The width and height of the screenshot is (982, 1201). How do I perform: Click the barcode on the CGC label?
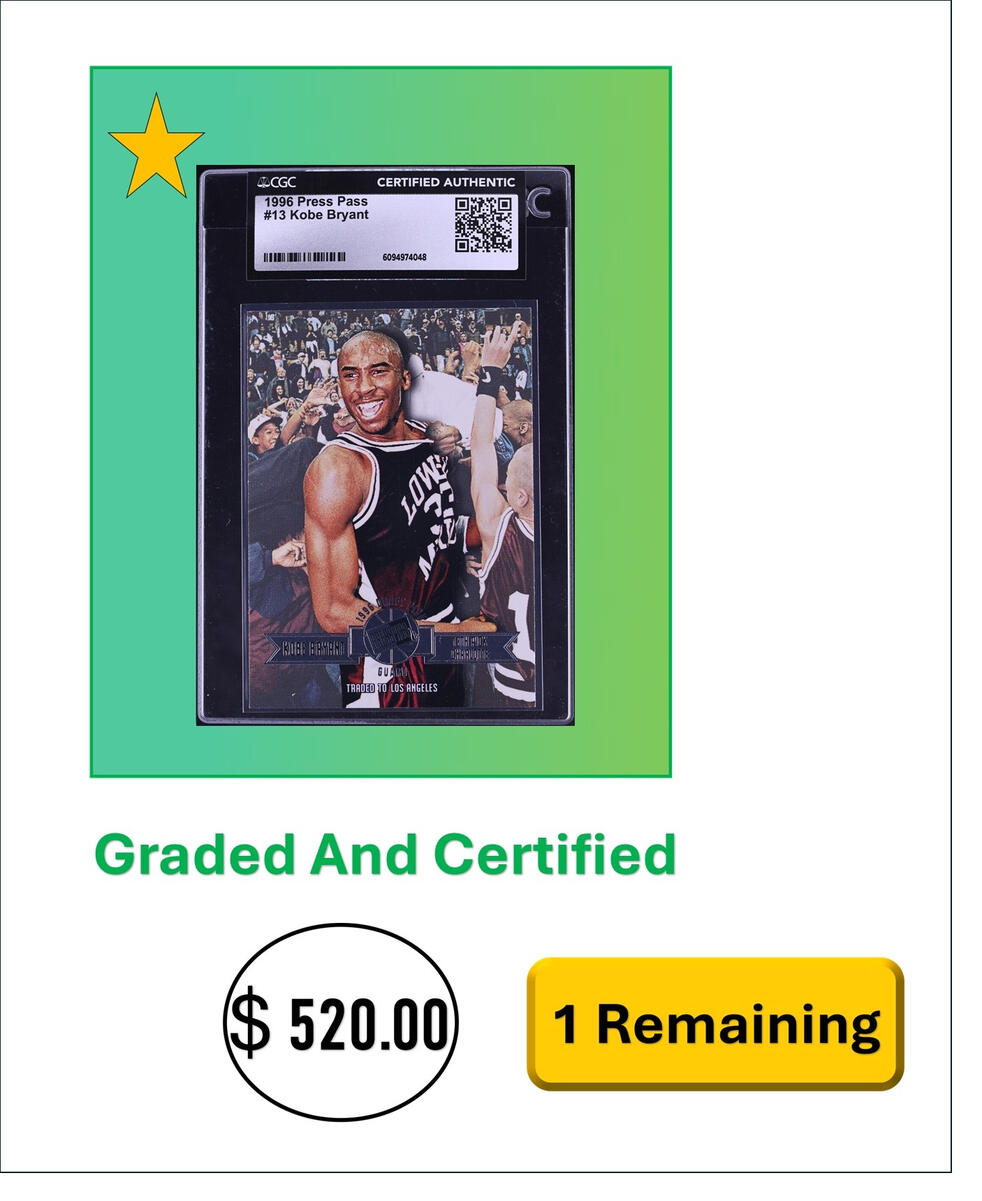tap(305, 257)
